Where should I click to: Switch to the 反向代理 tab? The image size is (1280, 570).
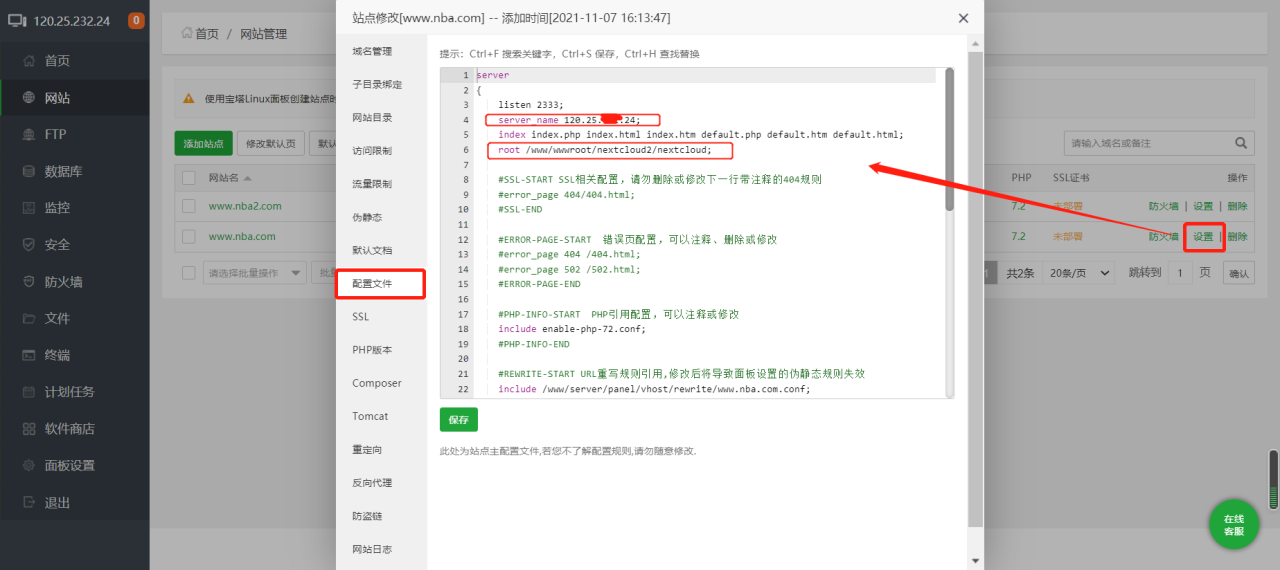coord(372,483)
